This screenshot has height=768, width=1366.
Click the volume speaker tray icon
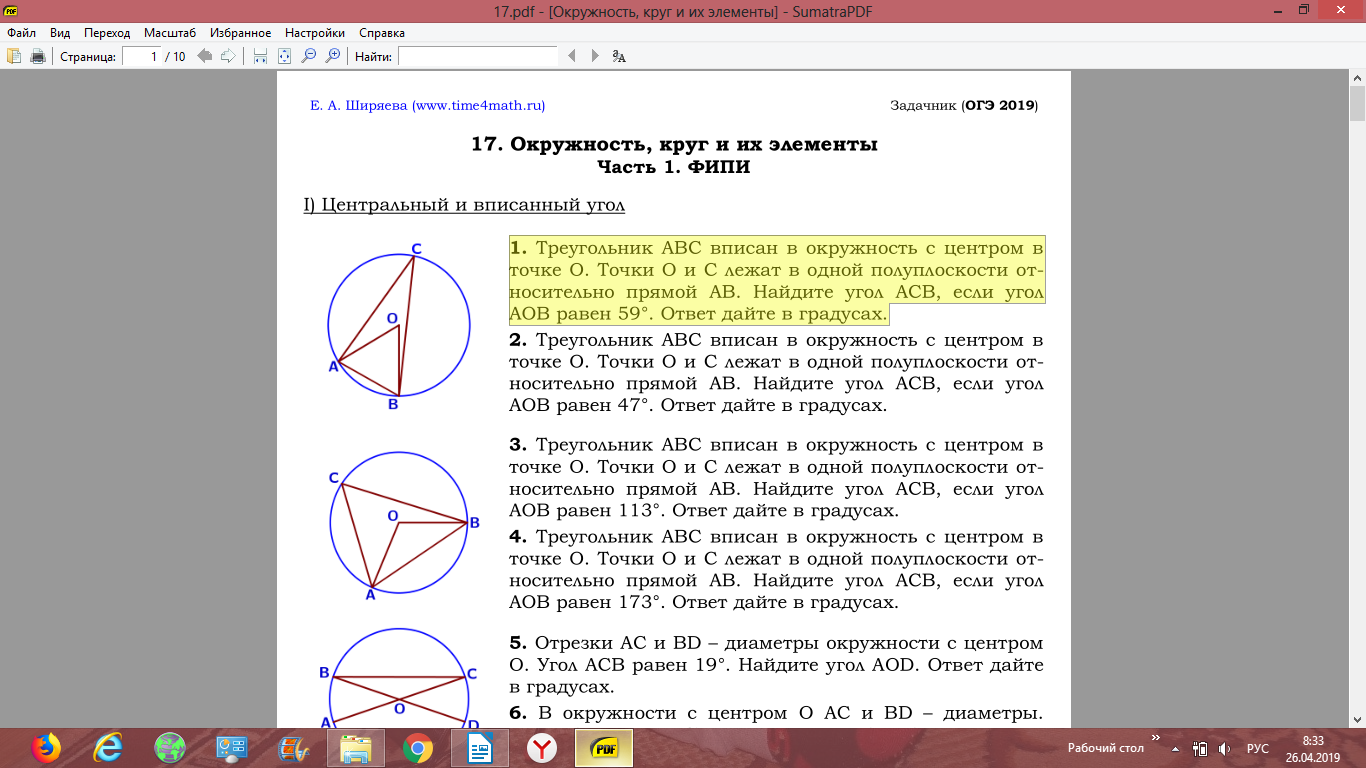click(1224, 748)
